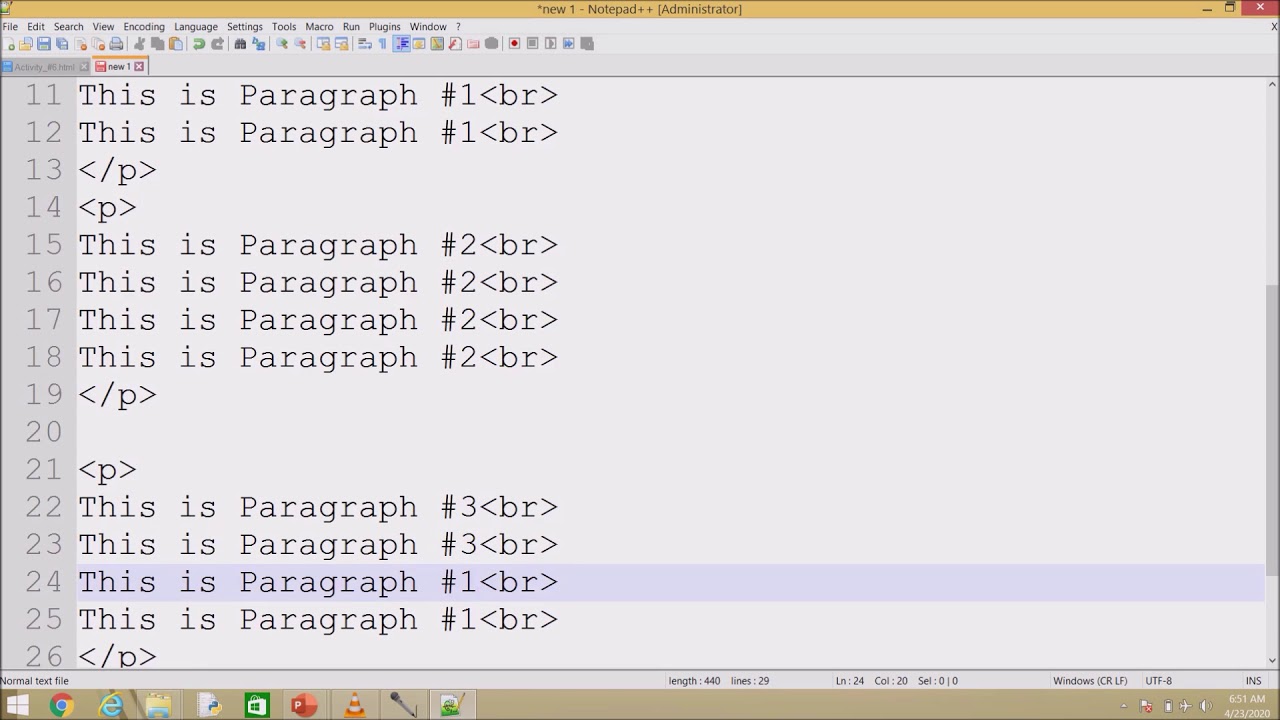Open VLC media player from taskbar
1280x720 pixels.
point(354,706)
